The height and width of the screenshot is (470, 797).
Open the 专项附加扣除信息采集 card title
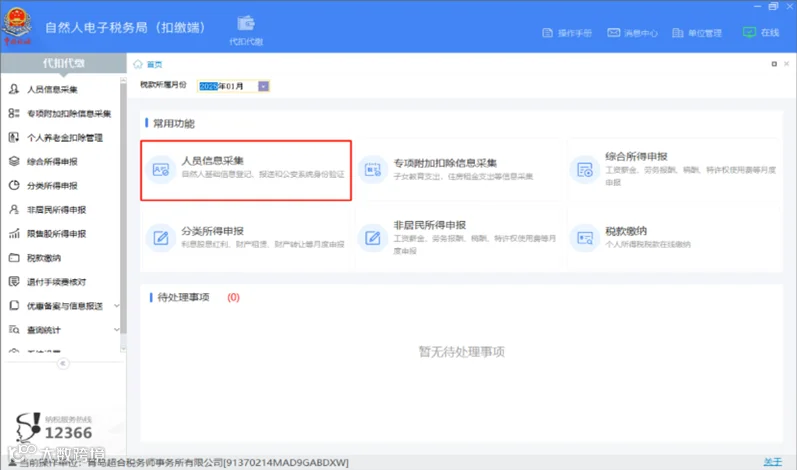tap(445, 163)
